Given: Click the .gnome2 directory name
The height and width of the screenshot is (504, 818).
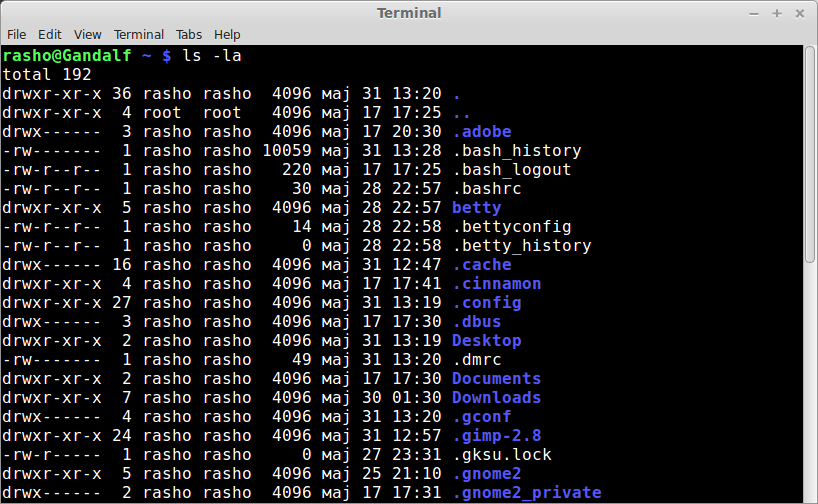Looking at the screenshot, I should 487,474.
